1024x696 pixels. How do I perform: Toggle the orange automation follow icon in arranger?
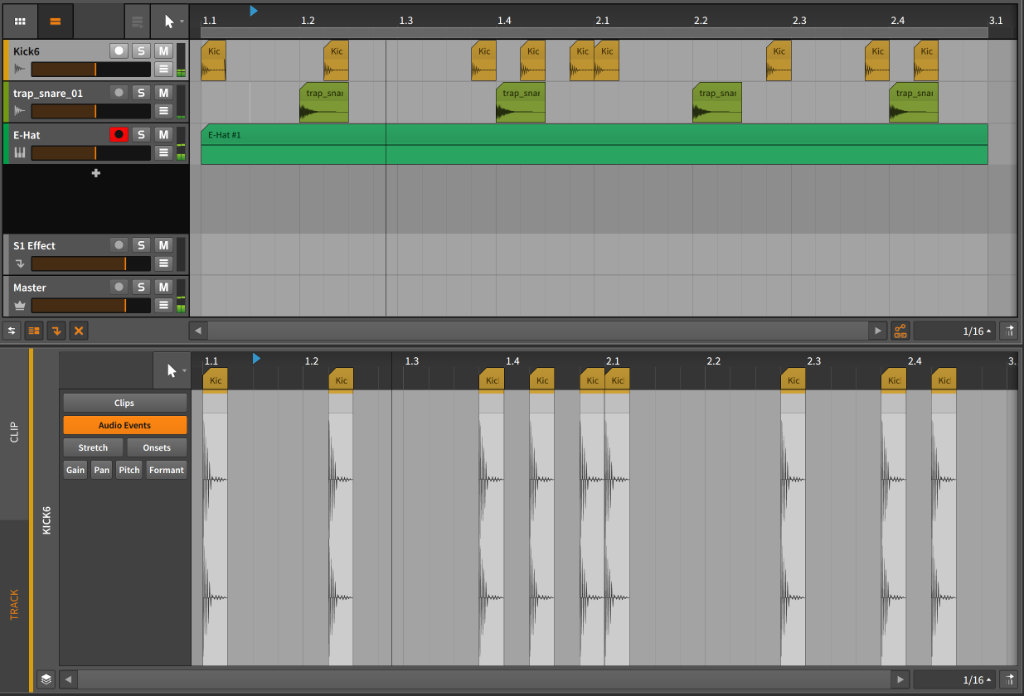[900, 331]
